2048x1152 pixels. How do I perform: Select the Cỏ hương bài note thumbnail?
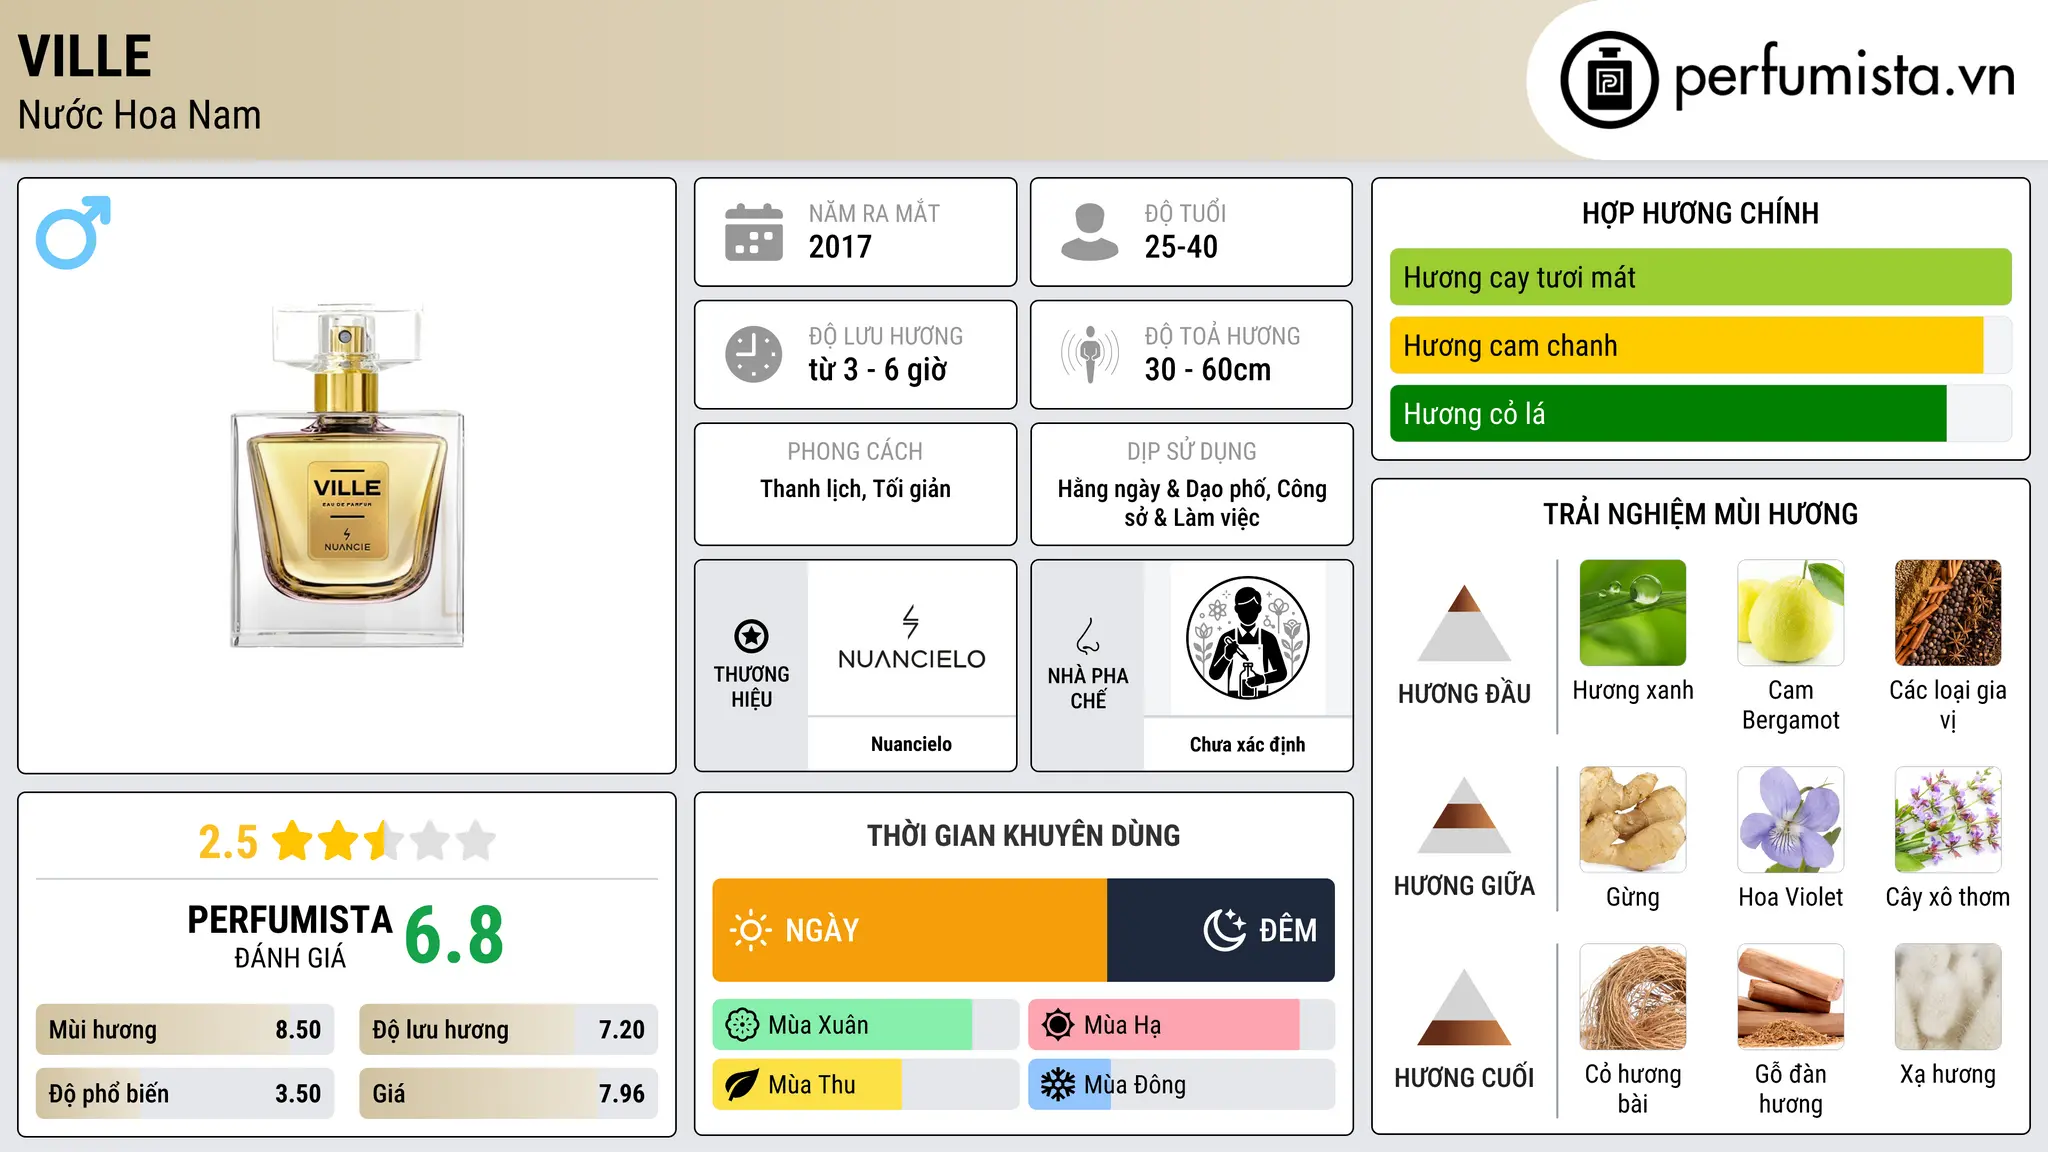tap(1633, 997)
